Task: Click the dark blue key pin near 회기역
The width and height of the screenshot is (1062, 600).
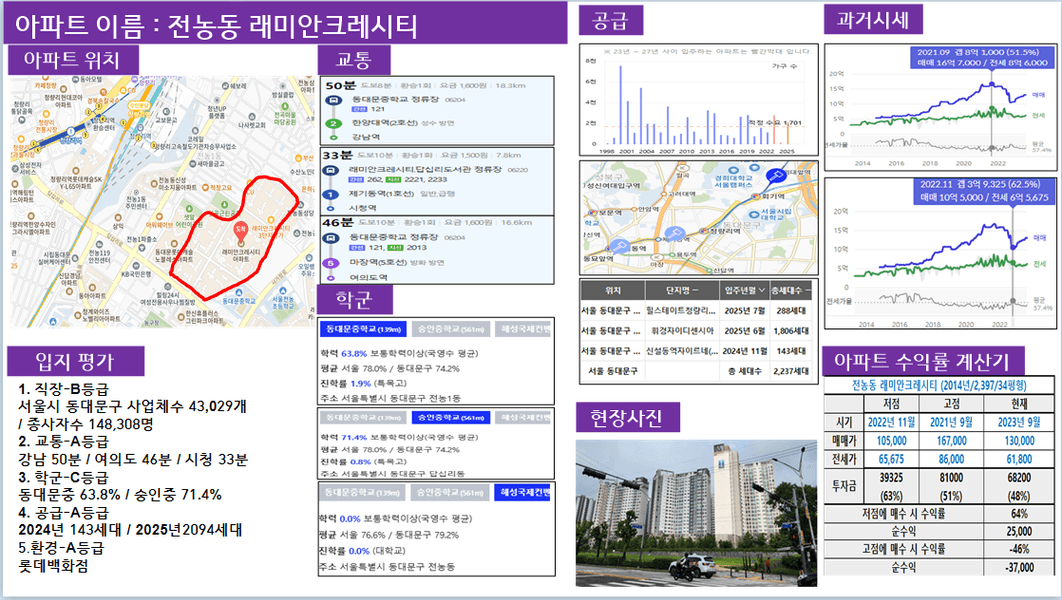Action: tap(775, 177)
